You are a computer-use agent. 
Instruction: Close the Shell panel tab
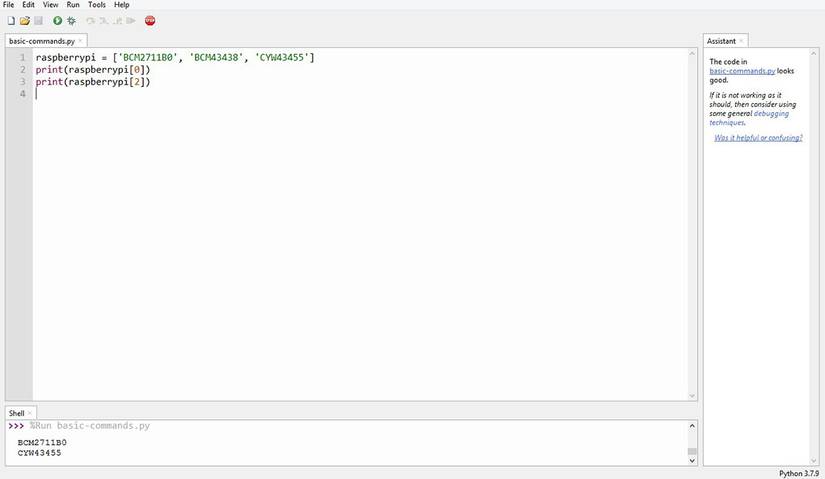29,413
